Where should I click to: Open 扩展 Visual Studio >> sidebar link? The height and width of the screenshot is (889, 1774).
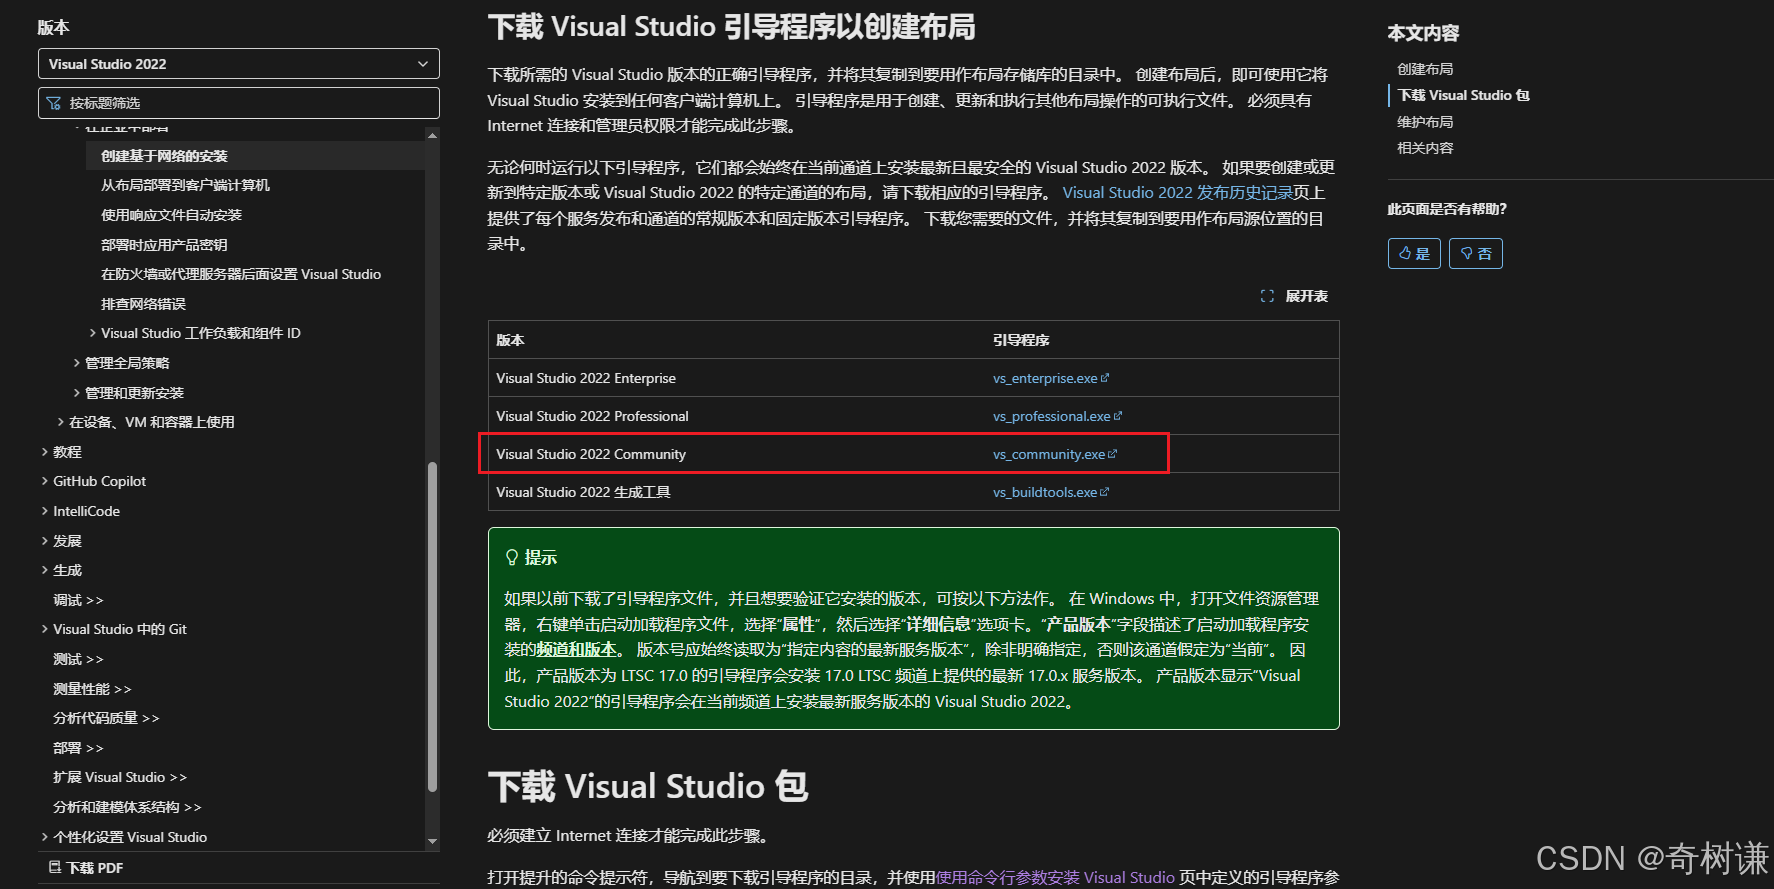(x=120, y=777)
